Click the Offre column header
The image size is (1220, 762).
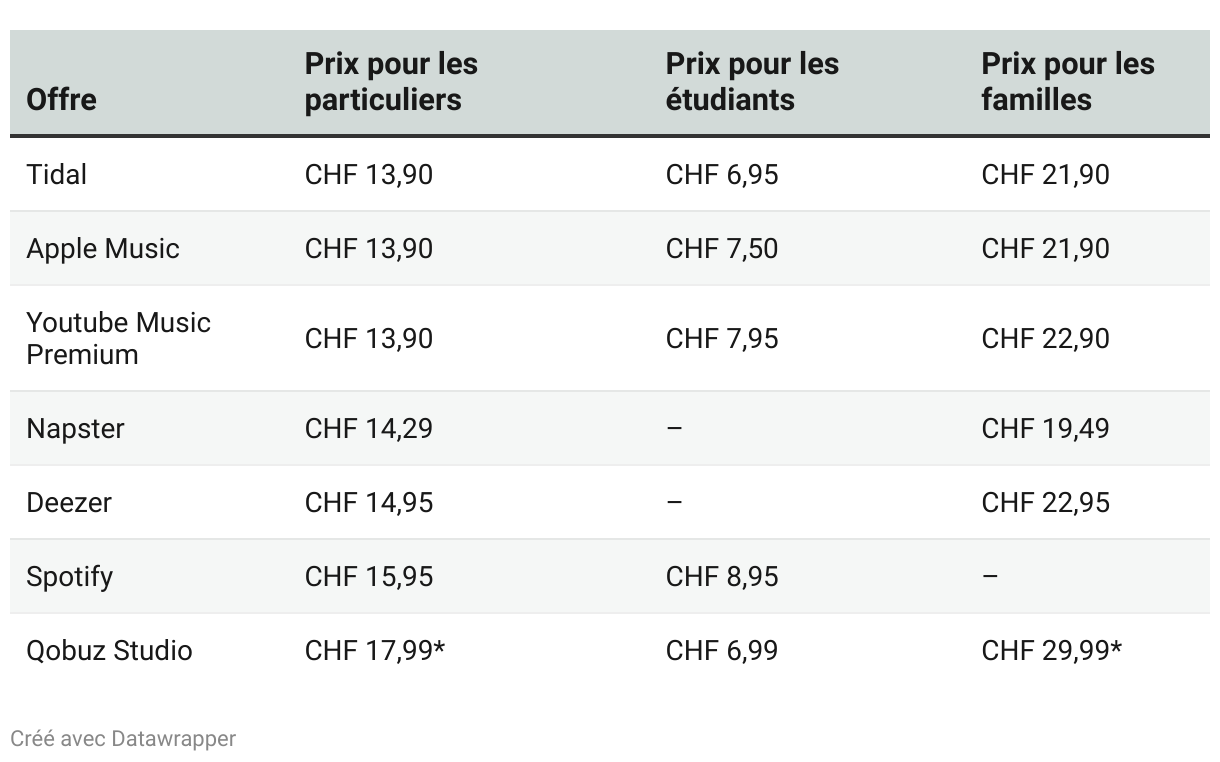pos(61,100)
